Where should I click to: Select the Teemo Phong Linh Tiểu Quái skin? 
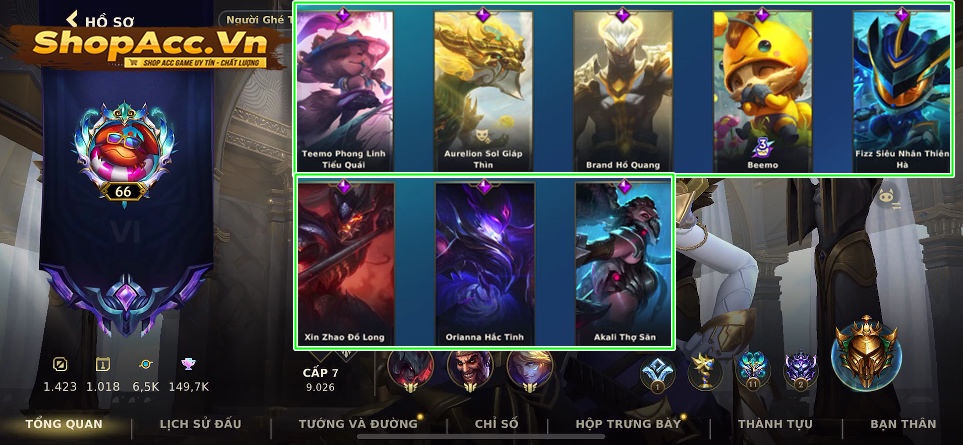[345, 91]
